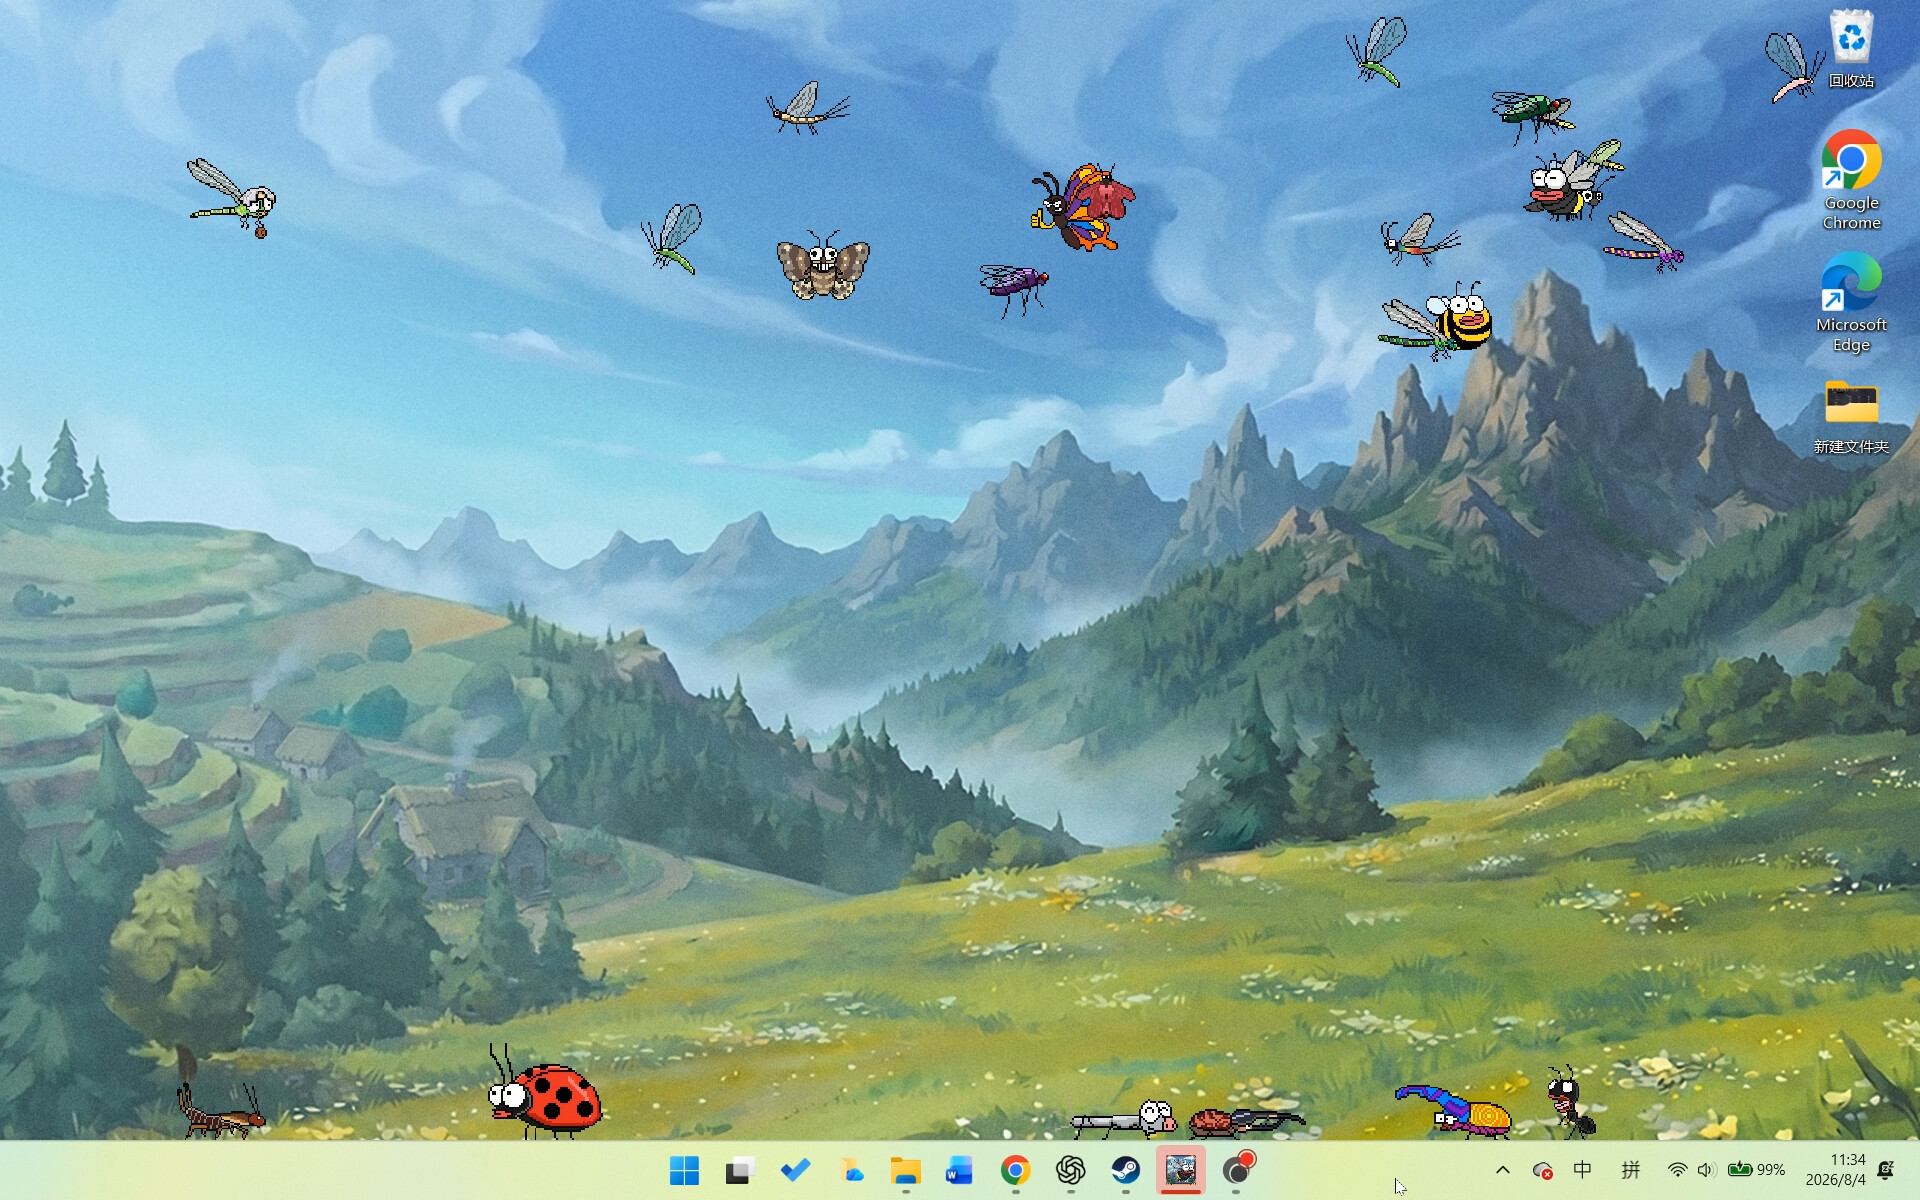Click the 99% battery indicator
The height and width of the screenshot is (1200, 1920).
pos(1757,1170)
